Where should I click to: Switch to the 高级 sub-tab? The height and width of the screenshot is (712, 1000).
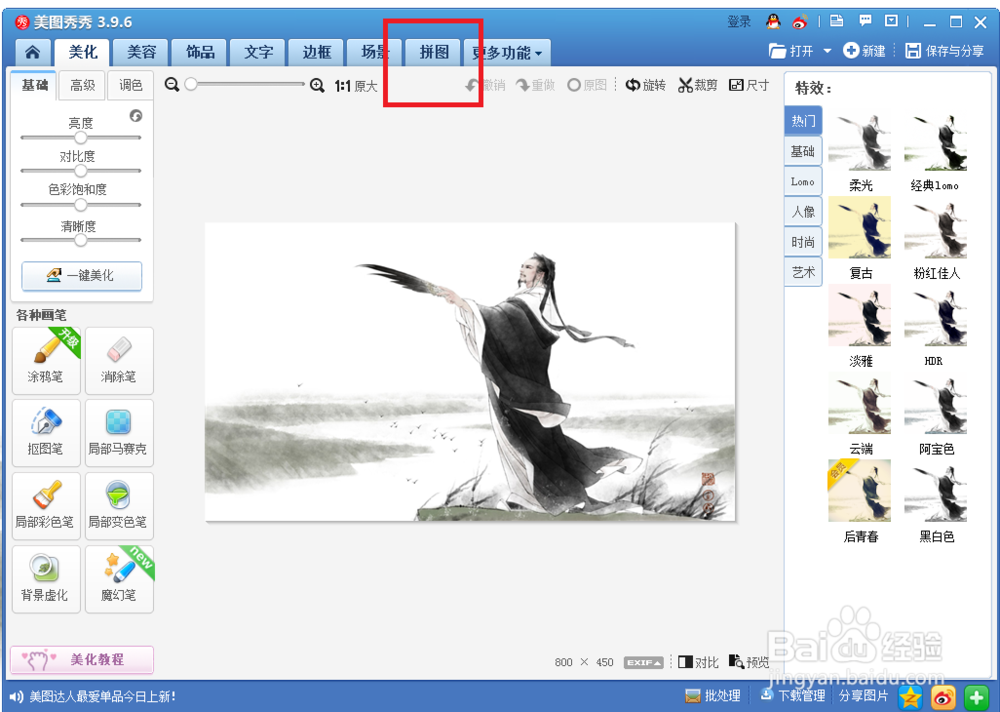click(x=82, y=85)
